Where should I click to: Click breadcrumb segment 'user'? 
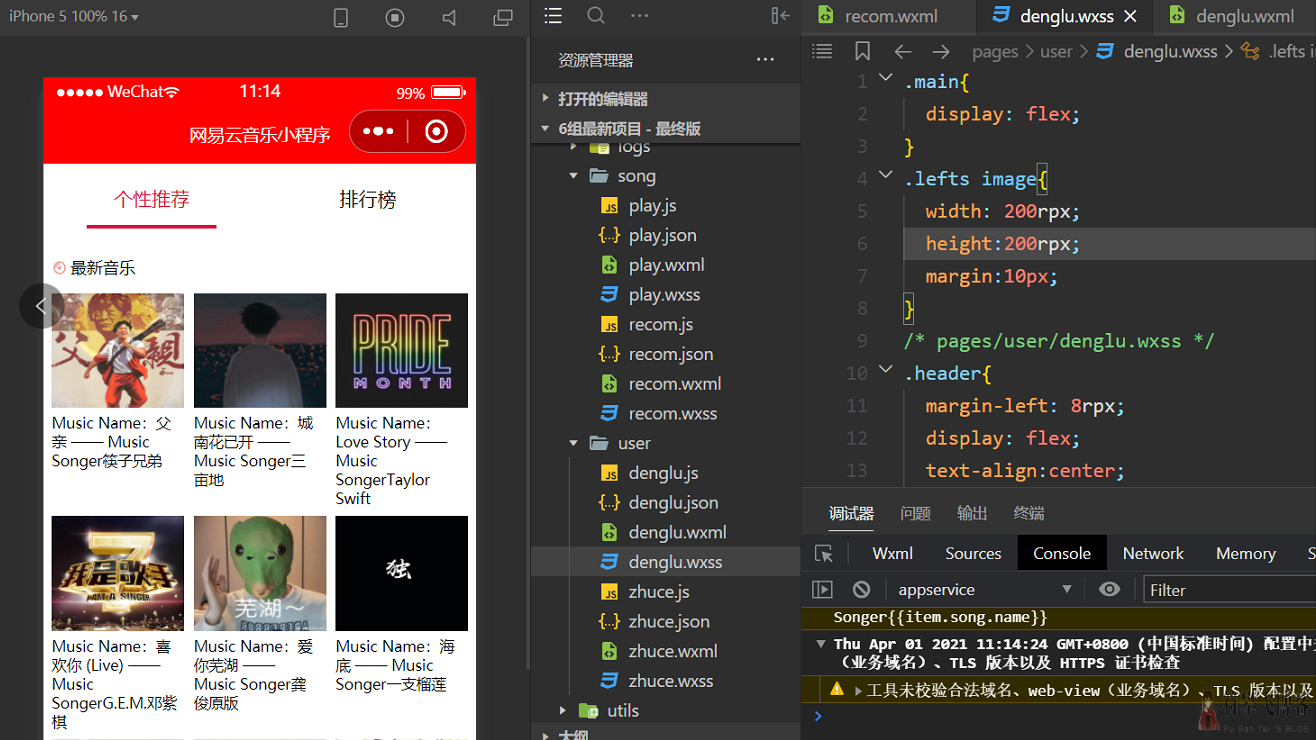[x=1056, y=51]
